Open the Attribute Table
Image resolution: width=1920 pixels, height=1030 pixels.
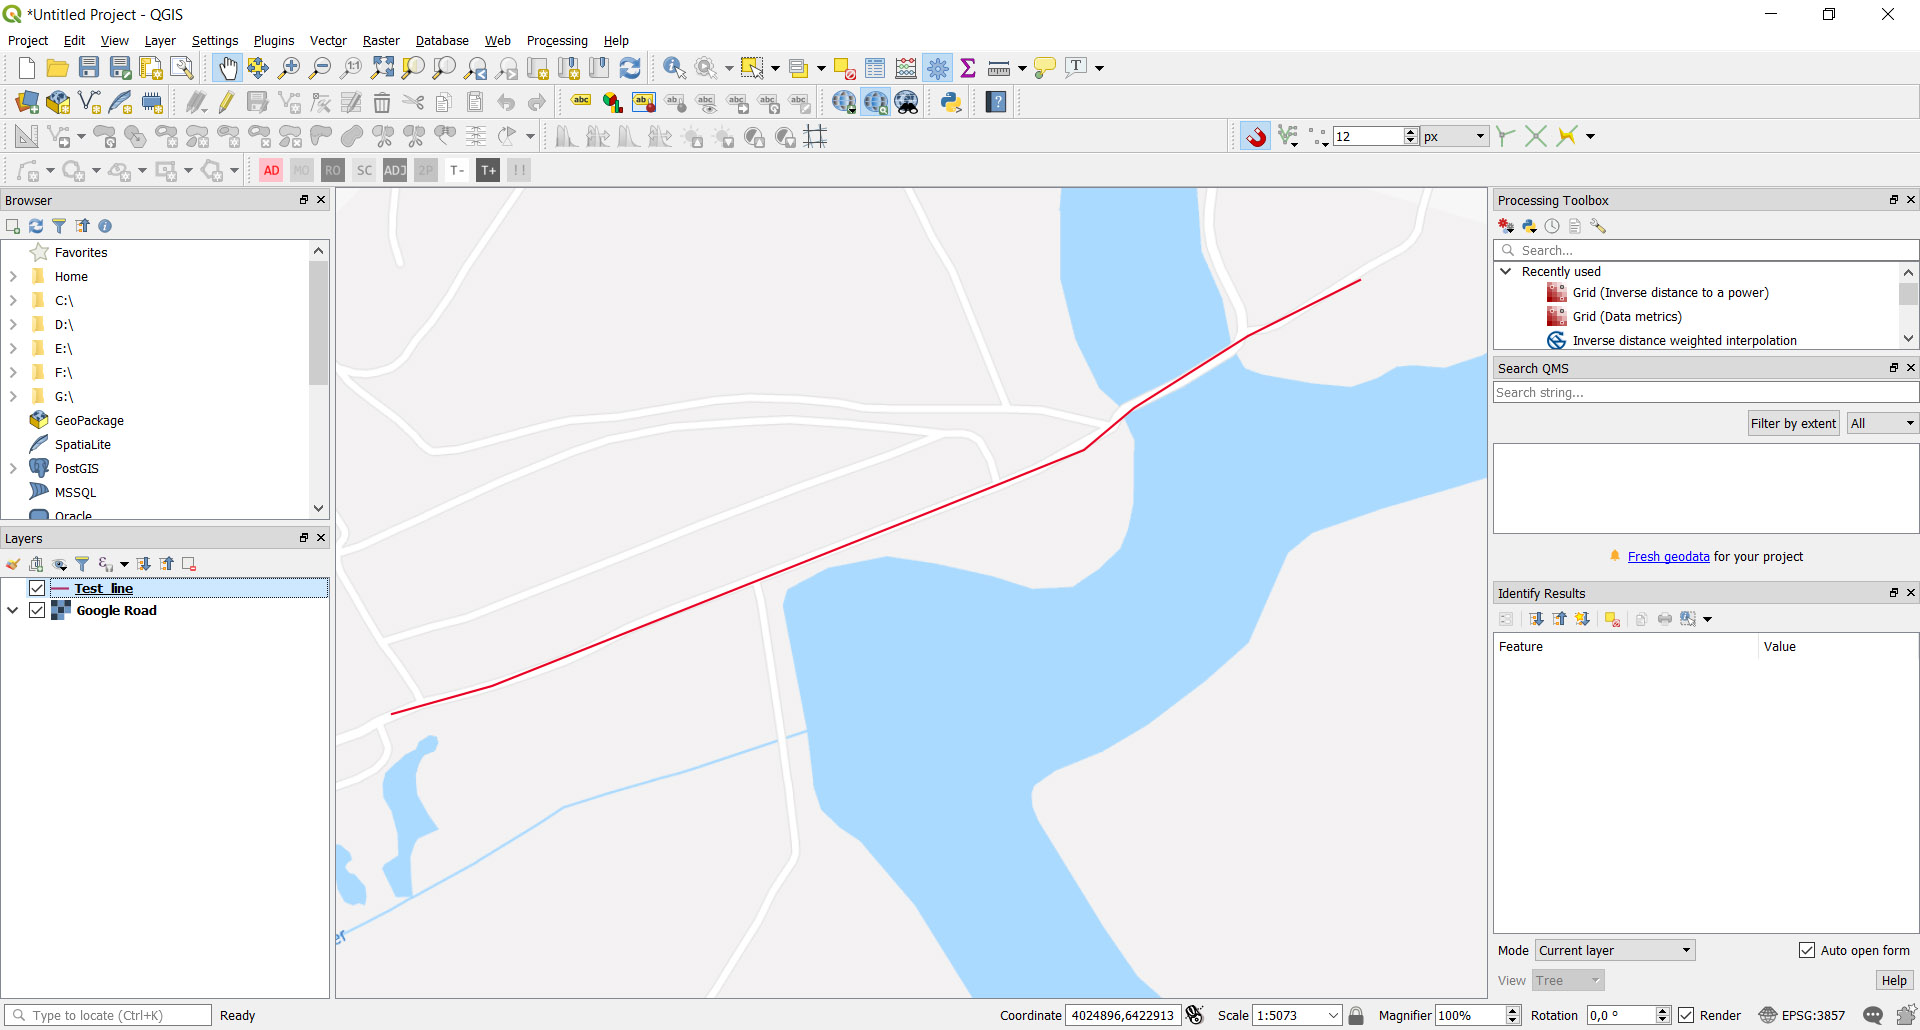pos(875,67)
